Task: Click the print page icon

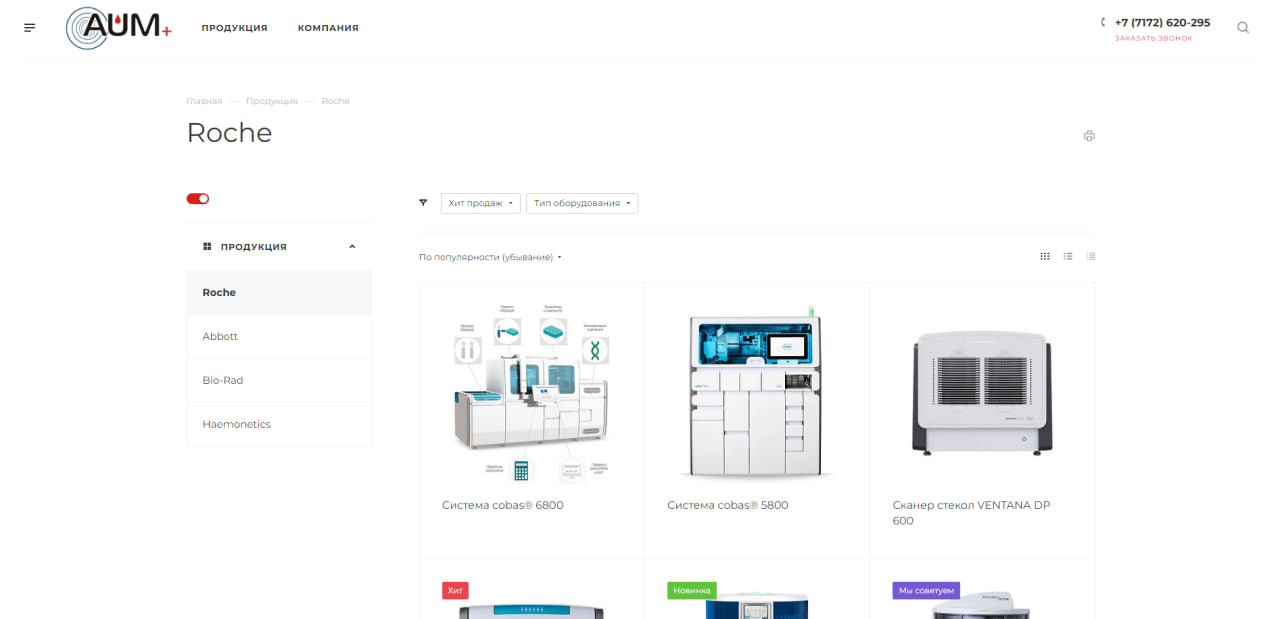Action: coord(1089,136)
